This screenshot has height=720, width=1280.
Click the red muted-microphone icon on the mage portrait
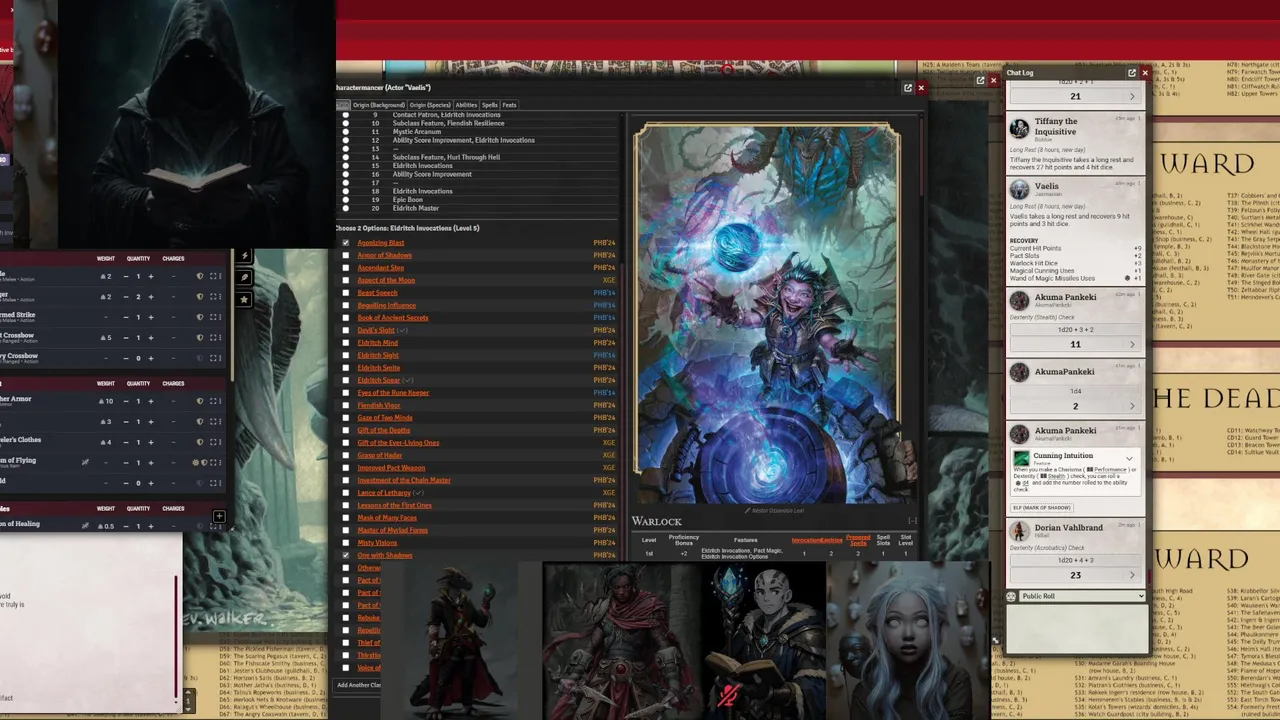pyautogui.click(x=729, y=693)
